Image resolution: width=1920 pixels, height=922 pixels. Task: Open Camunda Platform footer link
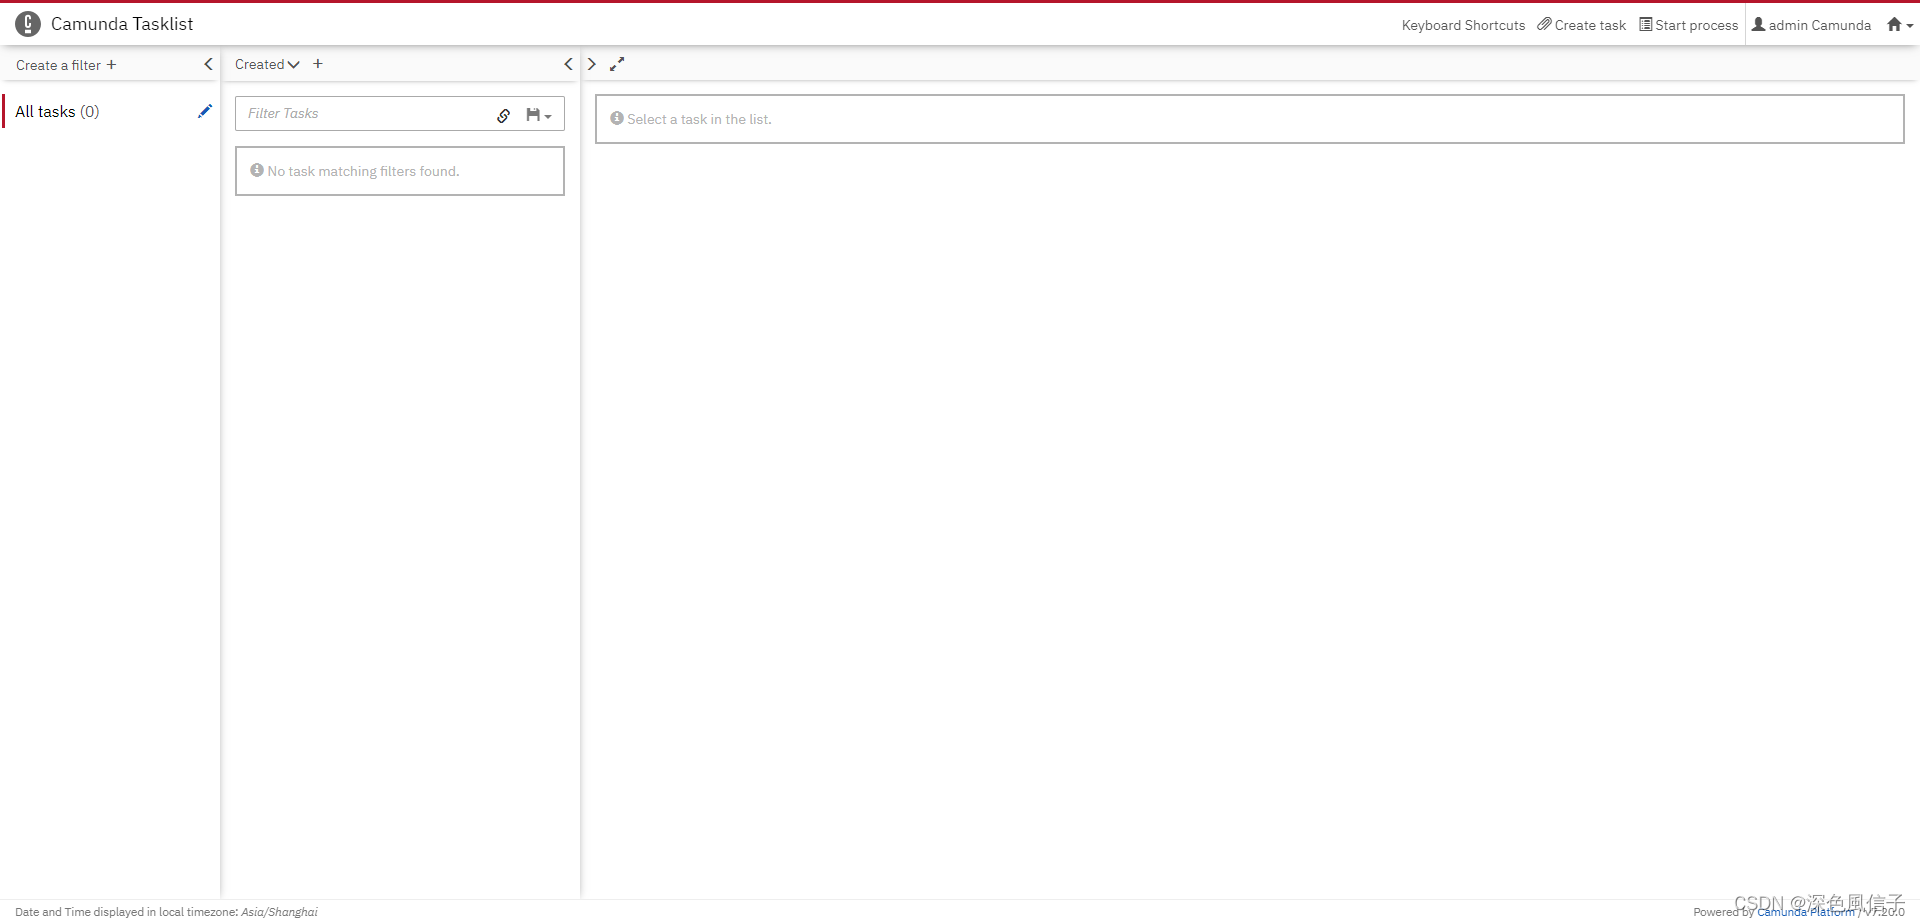click(x=1806, y=912)
